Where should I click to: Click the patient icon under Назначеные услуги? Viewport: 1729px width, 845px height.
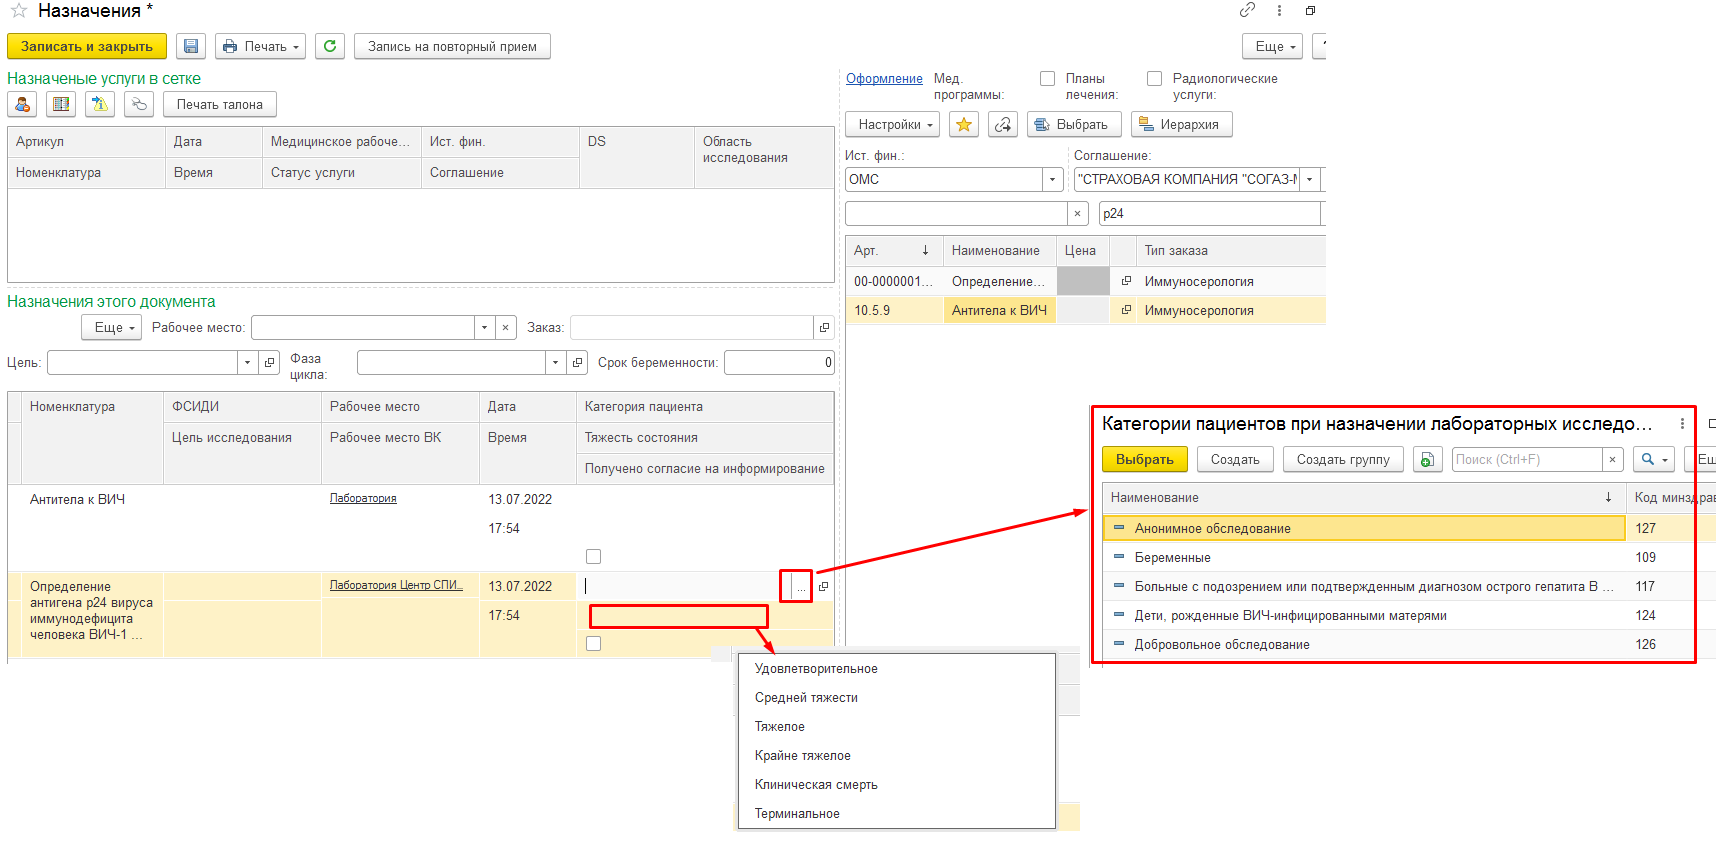pos(22,104)
